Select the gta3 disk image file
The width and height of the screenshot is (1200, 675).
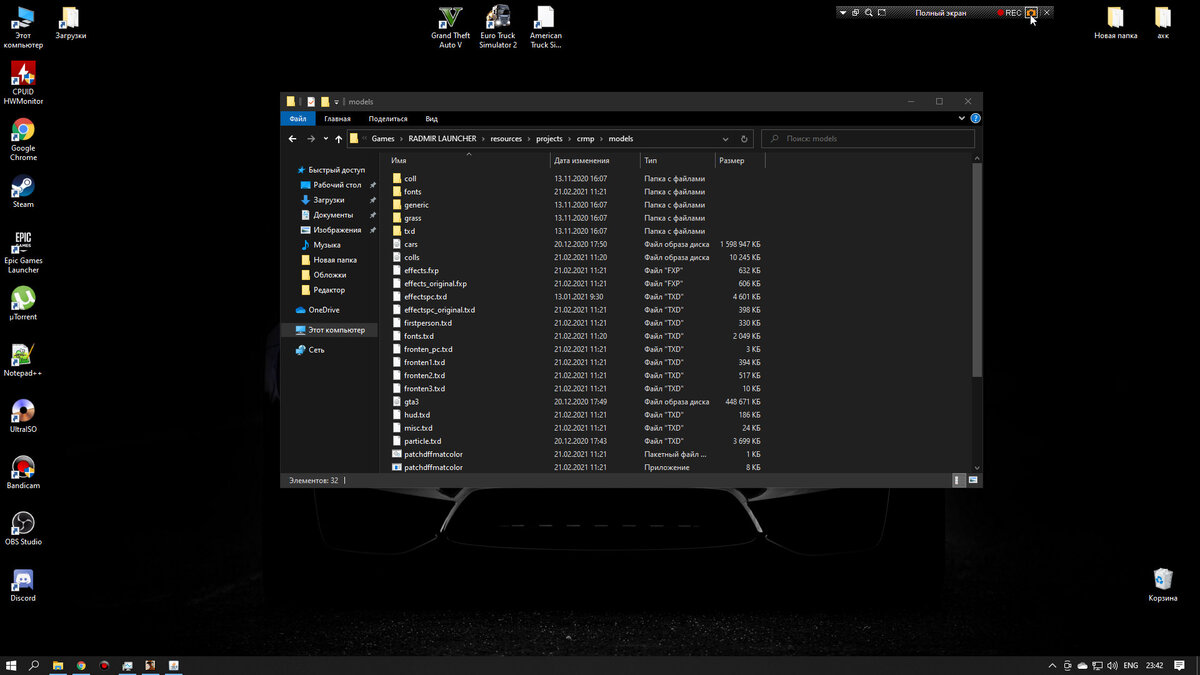[577, 402]
